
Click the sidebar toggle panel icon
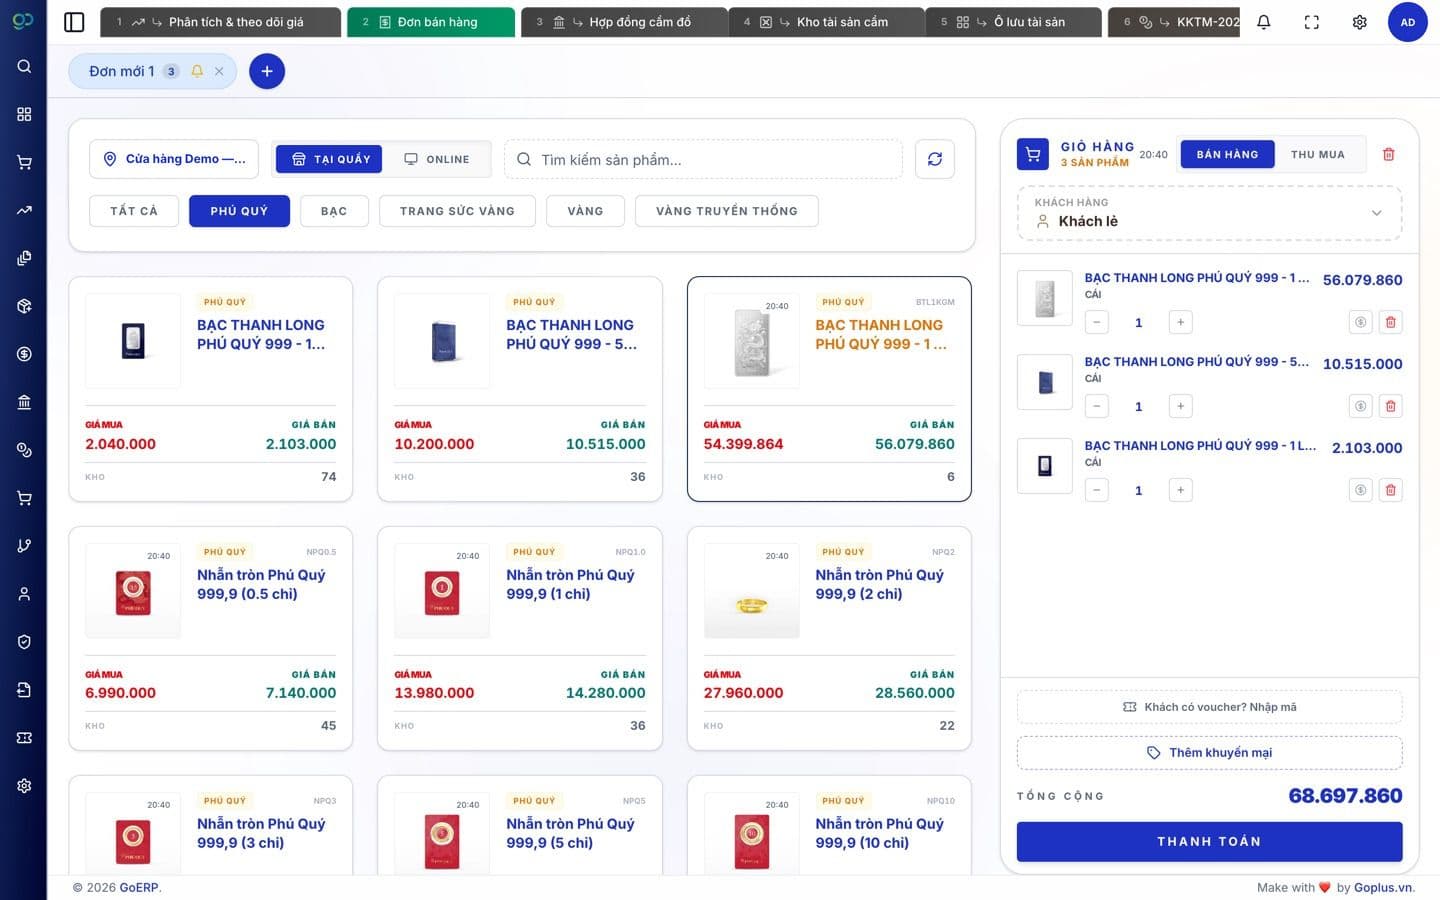click(x=74, y=22)
